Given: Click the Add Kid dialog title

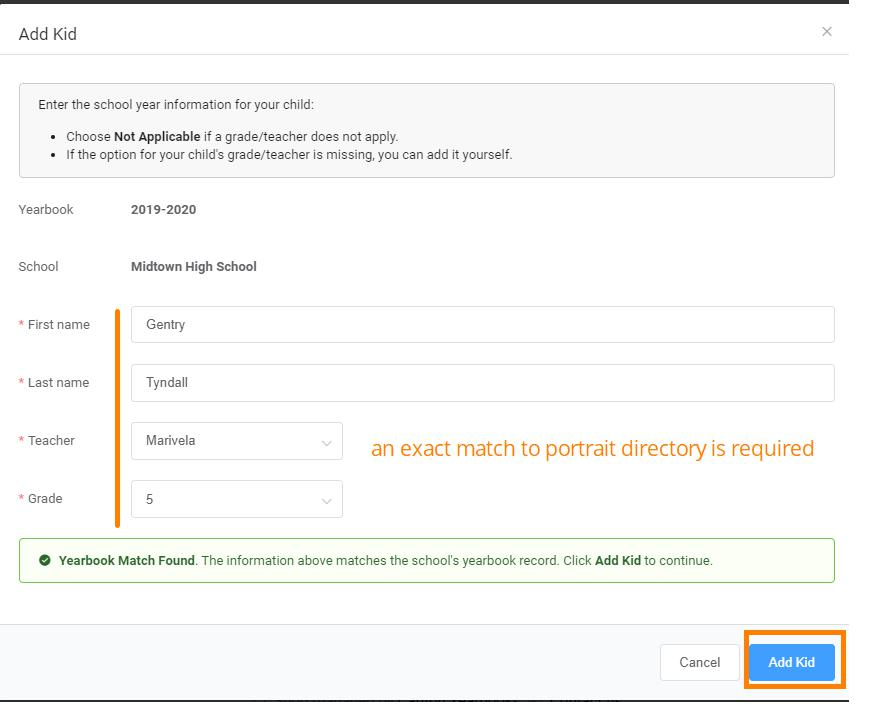Looking at the screenshot, I should [x=48, y=34].
